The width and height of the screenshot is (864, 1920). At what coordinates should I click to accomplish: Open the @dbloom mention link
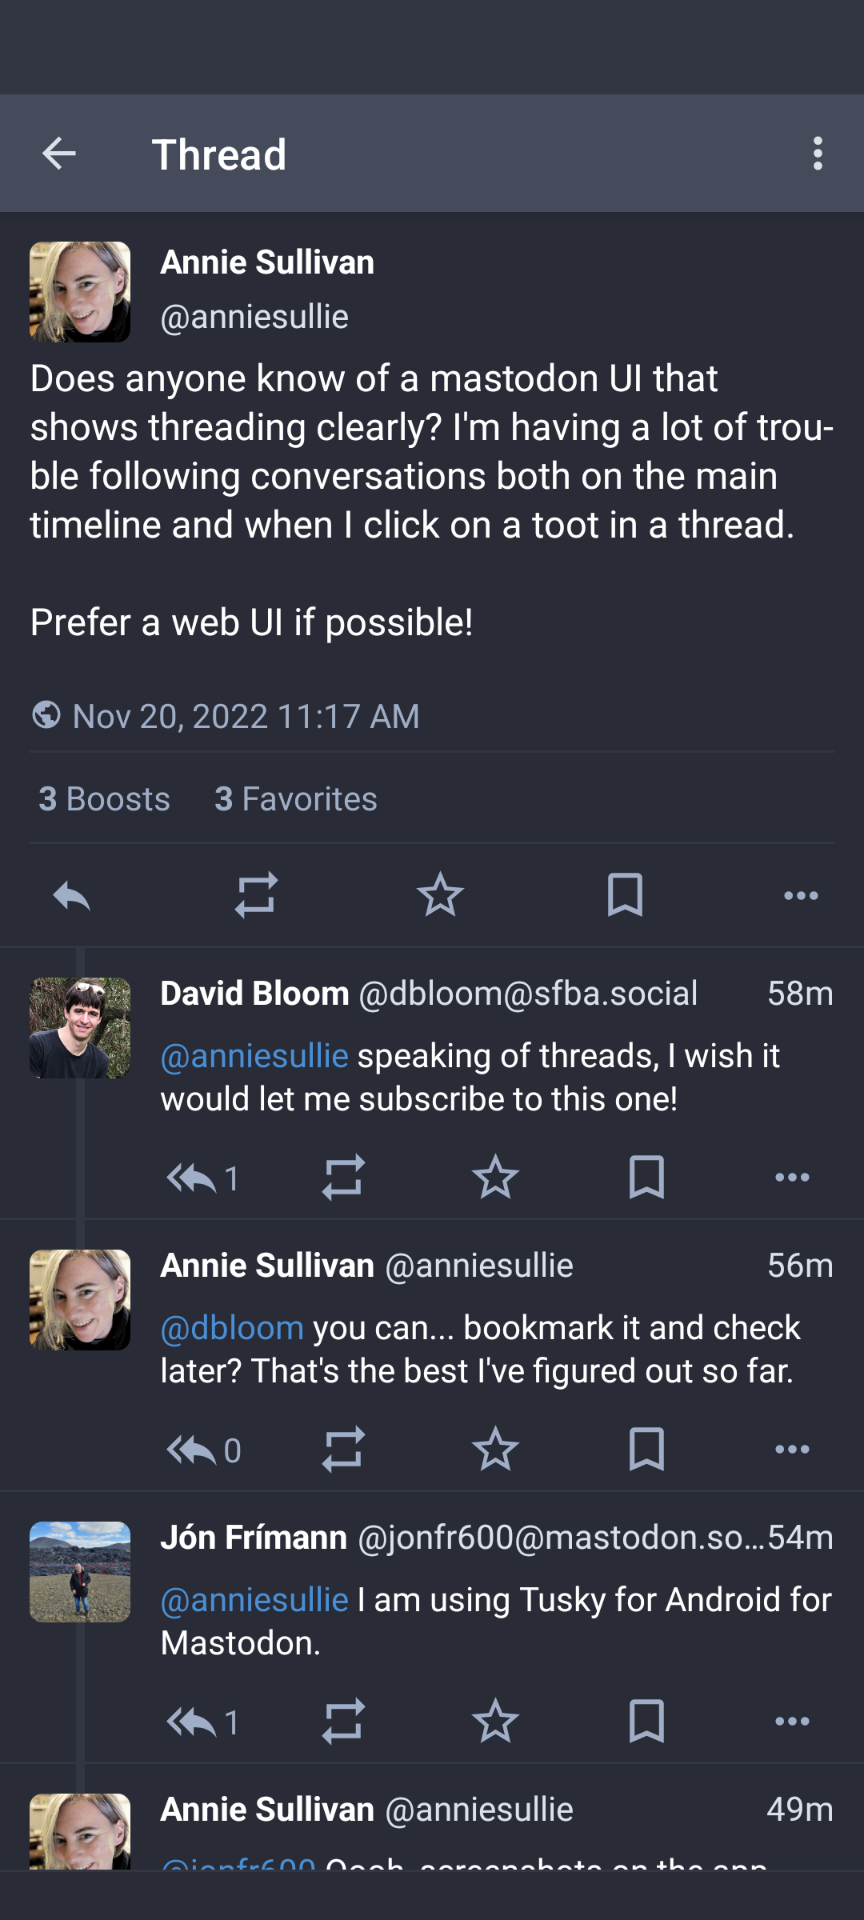232,1328
